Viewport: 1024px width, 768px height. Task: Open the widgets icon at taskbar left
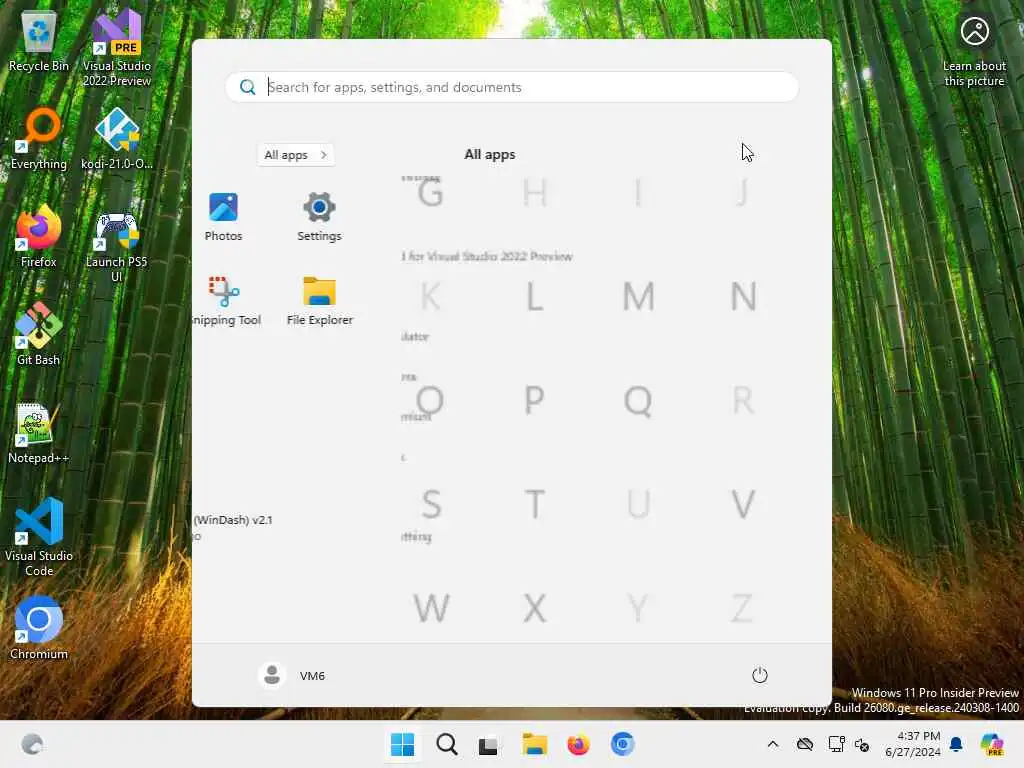(x=32, y=744)
